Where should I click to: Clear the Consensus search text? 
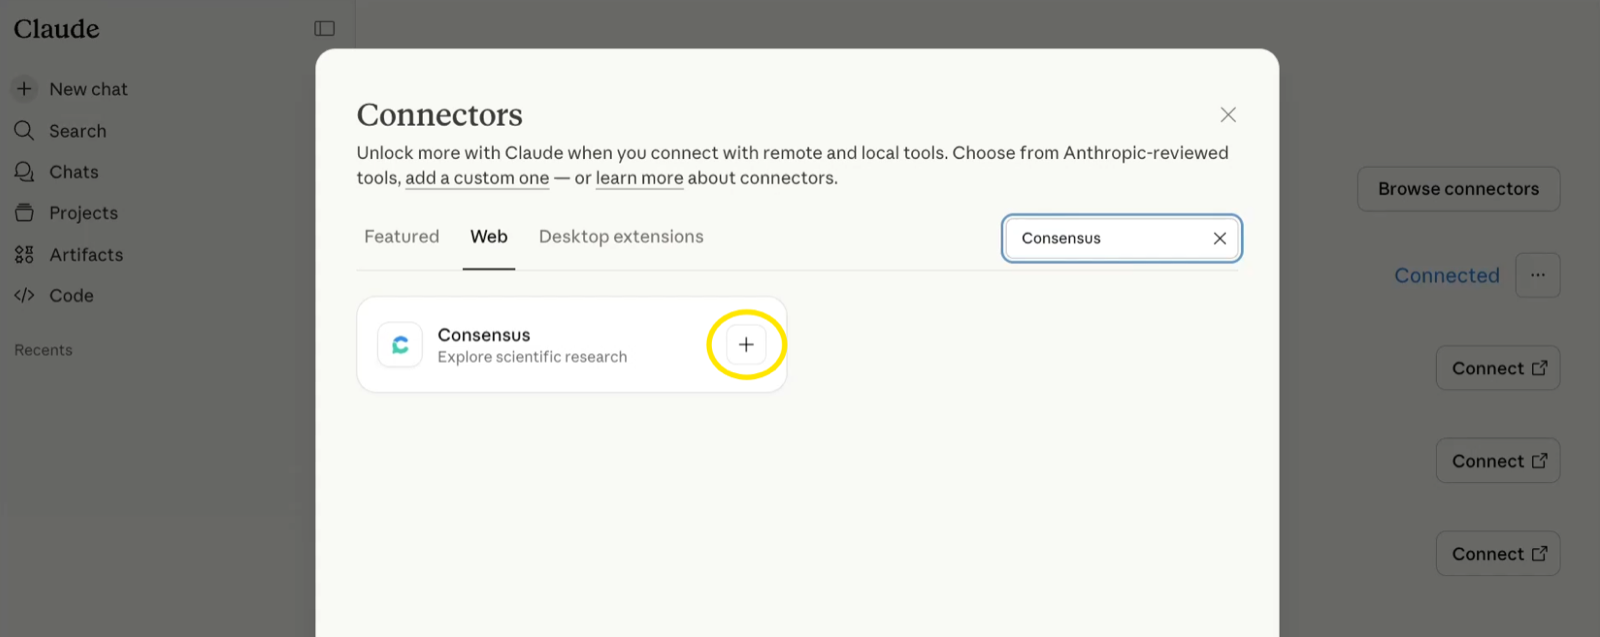(x=1219, y=238)
